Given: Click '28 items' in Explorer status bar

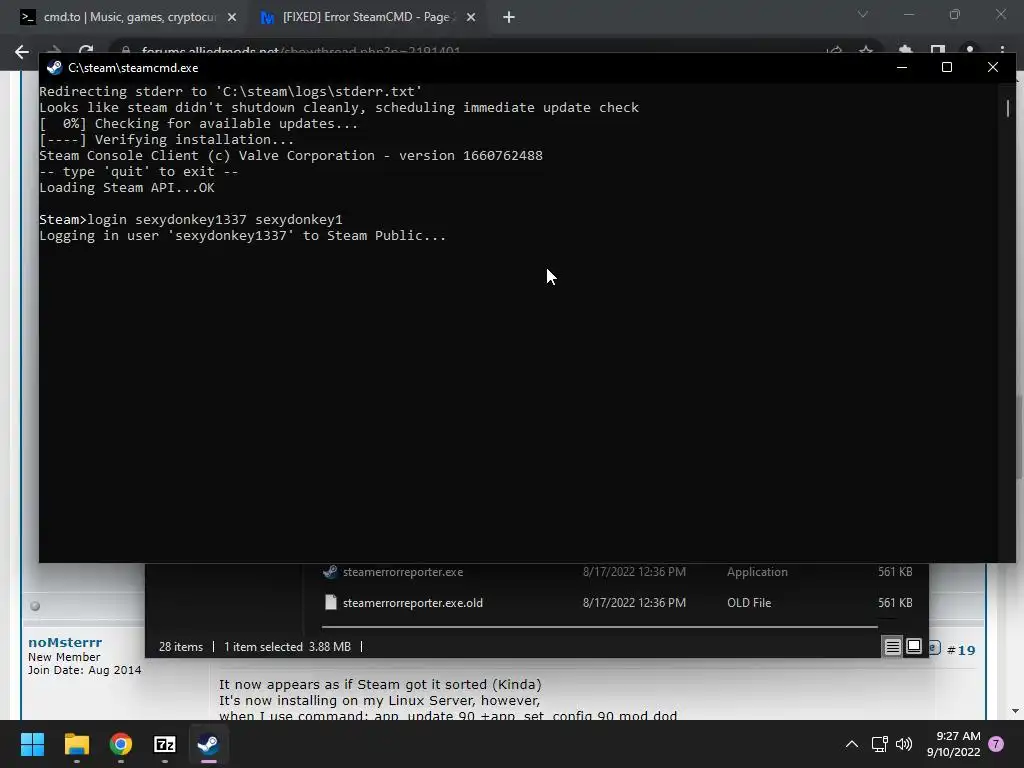Looking at the screenshot, I should tap(181, 647).
